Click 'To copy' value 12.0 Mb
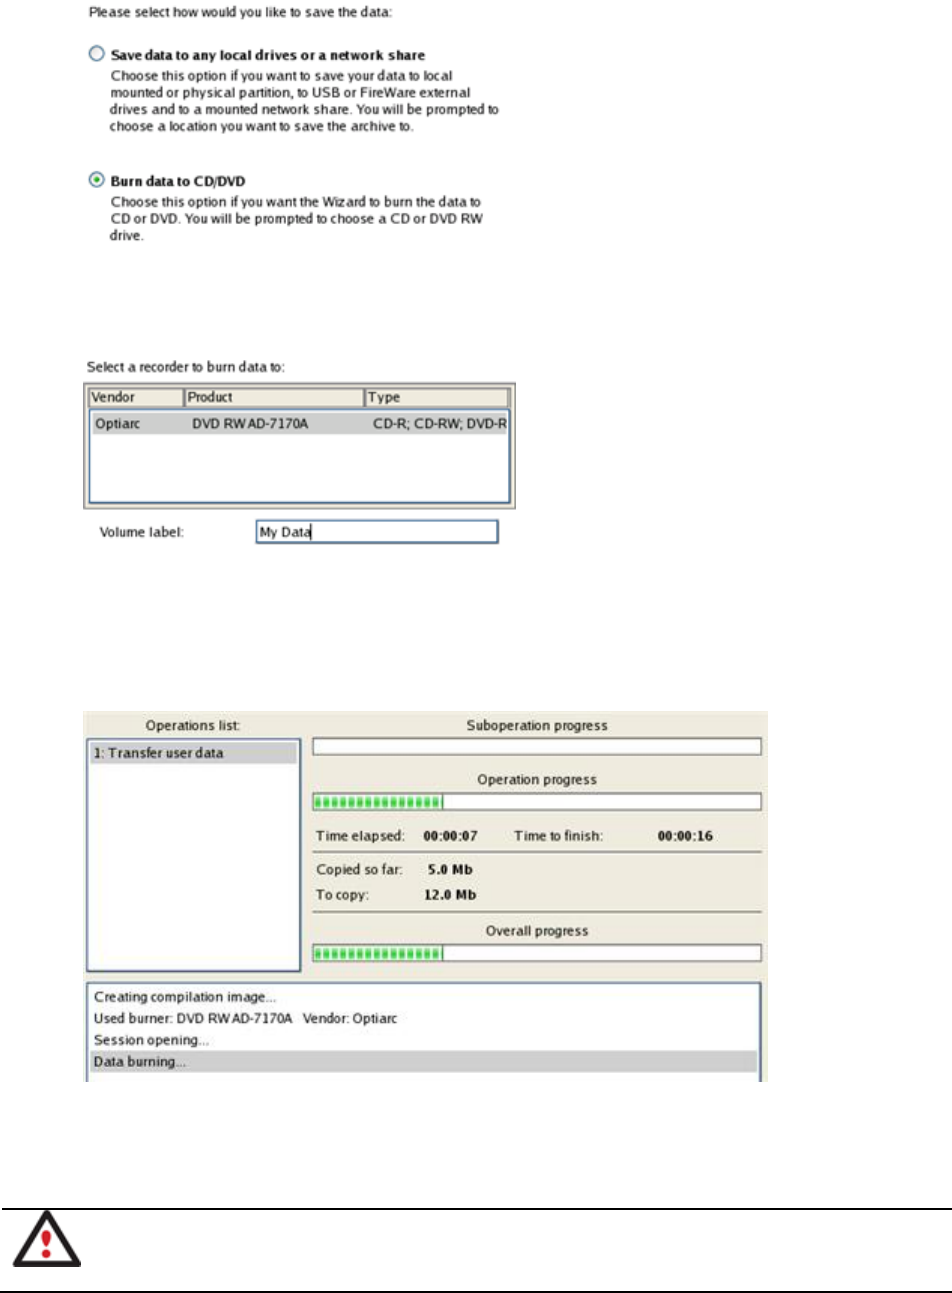Image resolution: width=952 pixels, height=1293 pixels. click(x=450, y=895)
